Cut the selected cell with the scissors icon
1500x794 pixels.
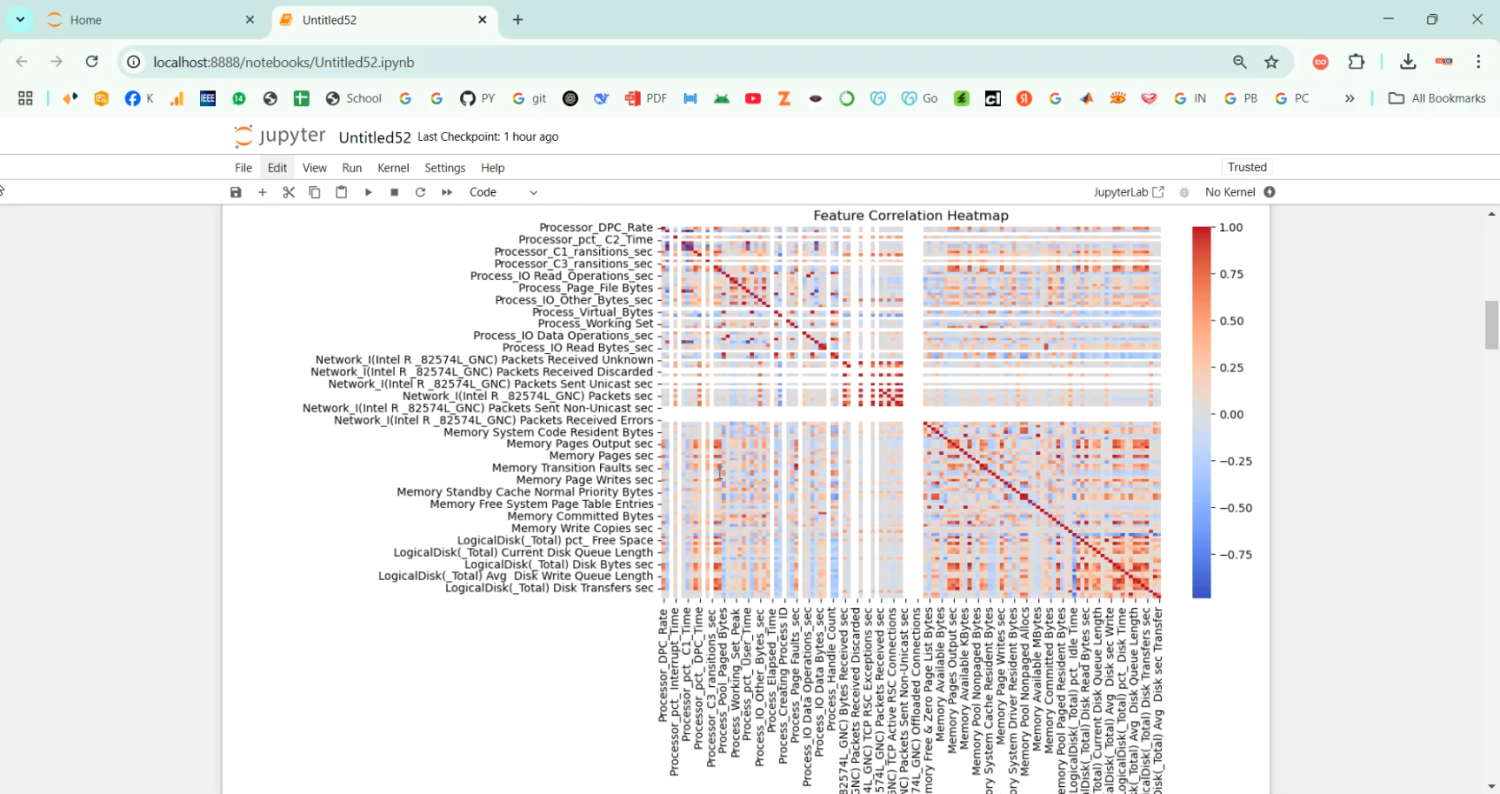(x=288, y=192)
